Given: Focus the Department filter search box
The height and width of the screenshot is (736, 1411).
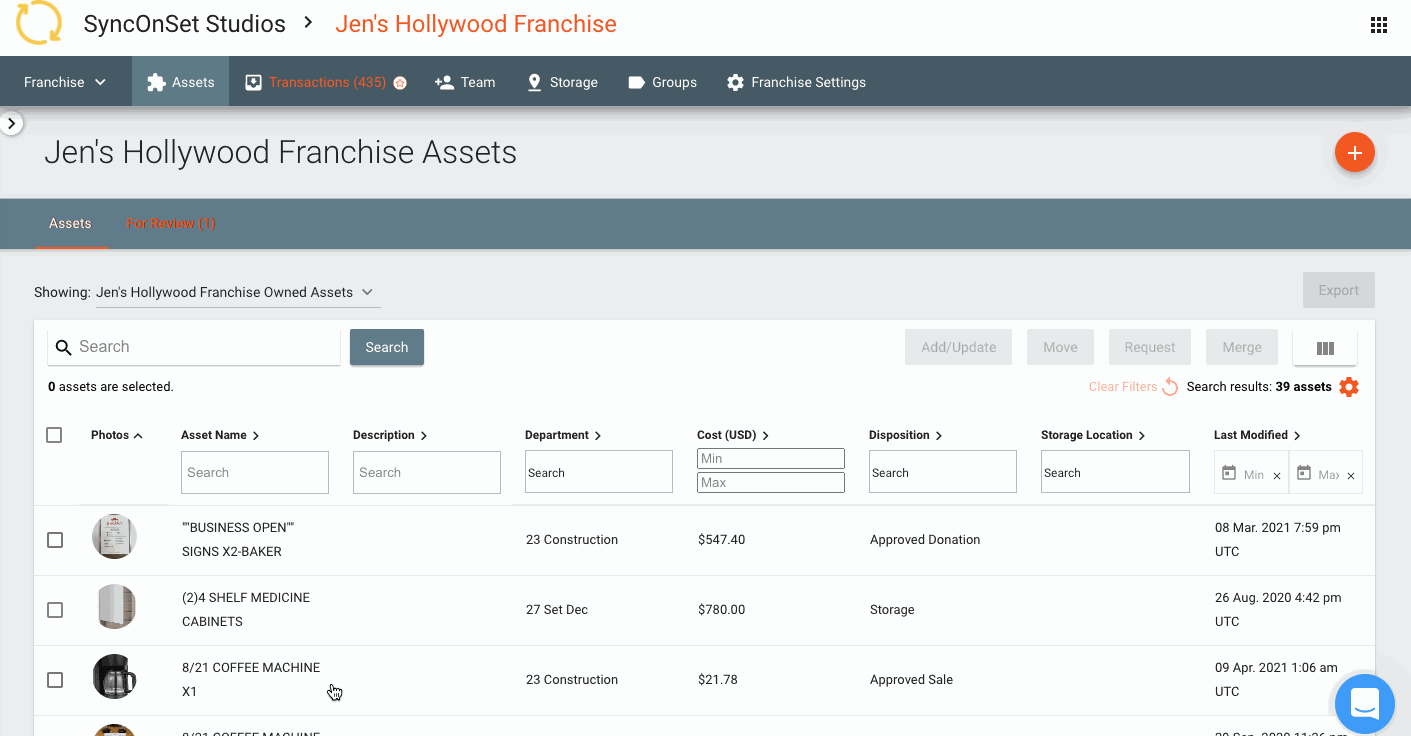Looking at the screenshot, I should coord(599,472).
